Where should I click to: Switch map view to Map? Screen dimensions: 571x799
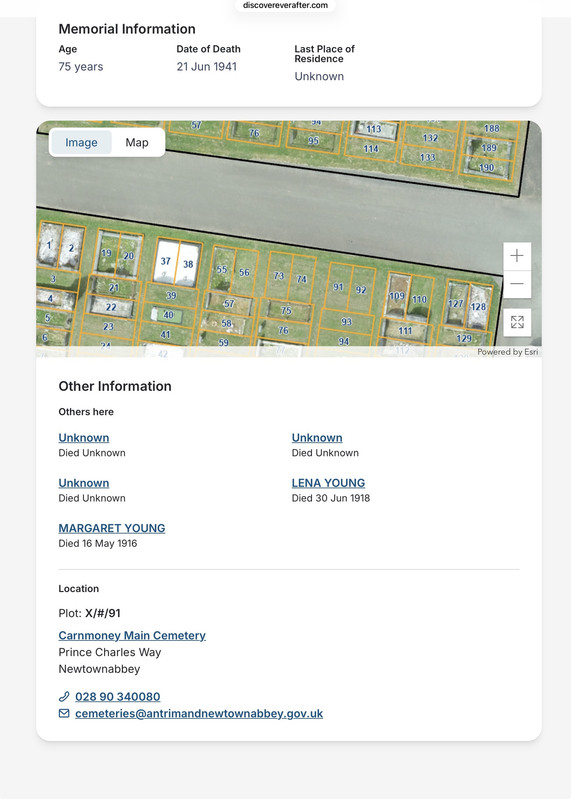pyautogui.click(x=137, y=142)
